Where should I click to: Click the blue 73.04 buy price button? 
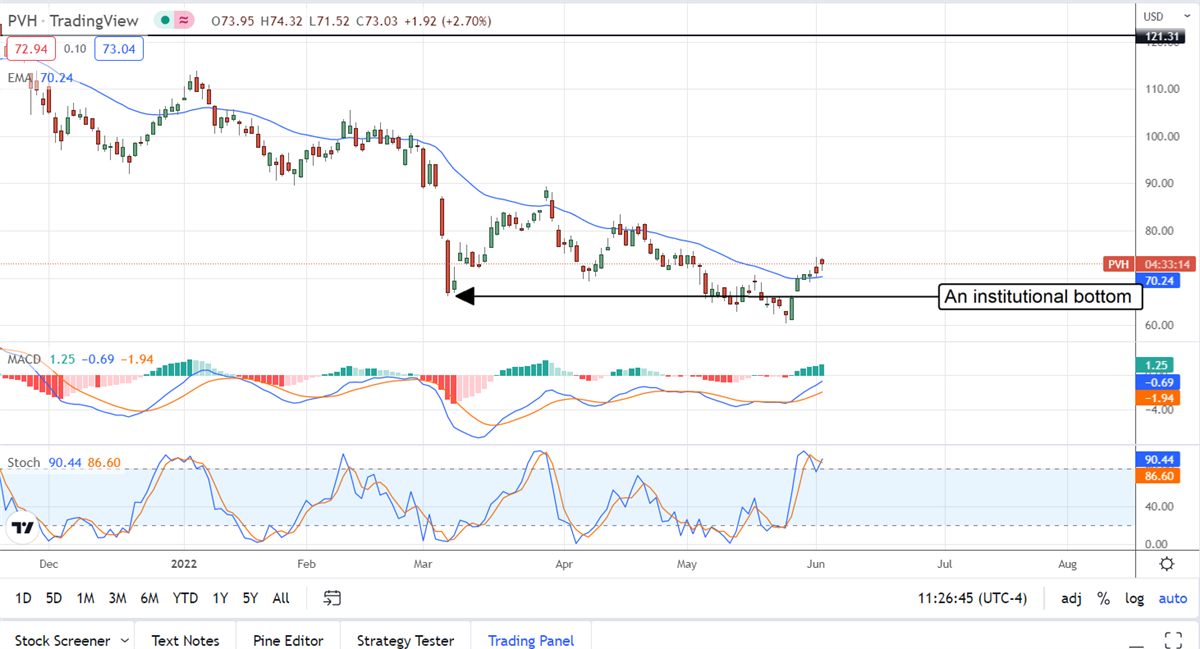(x=118, y=48)
